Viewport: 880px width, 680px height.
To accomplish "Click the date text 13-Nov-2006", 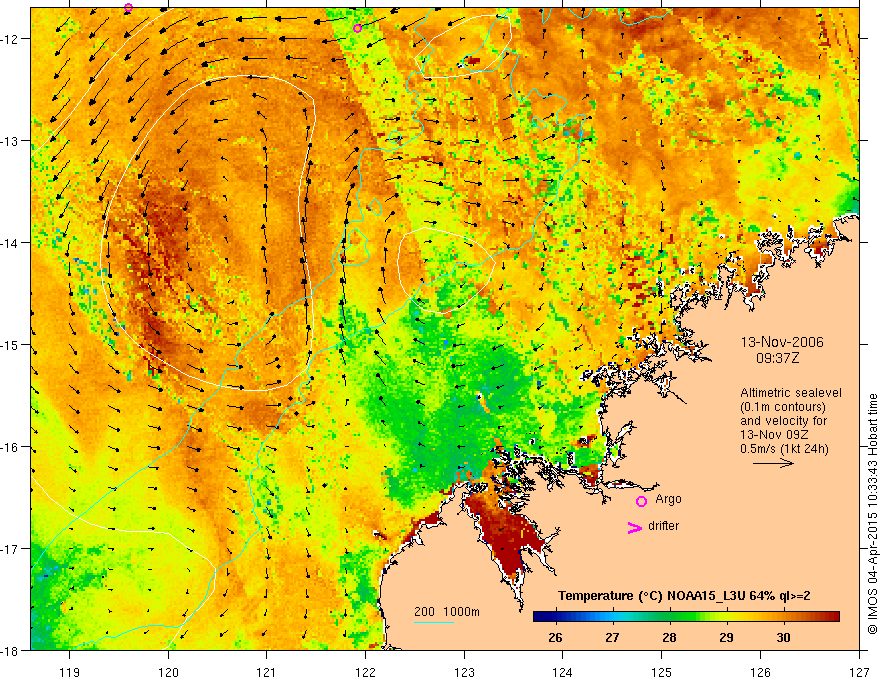I will click(782, 342).
